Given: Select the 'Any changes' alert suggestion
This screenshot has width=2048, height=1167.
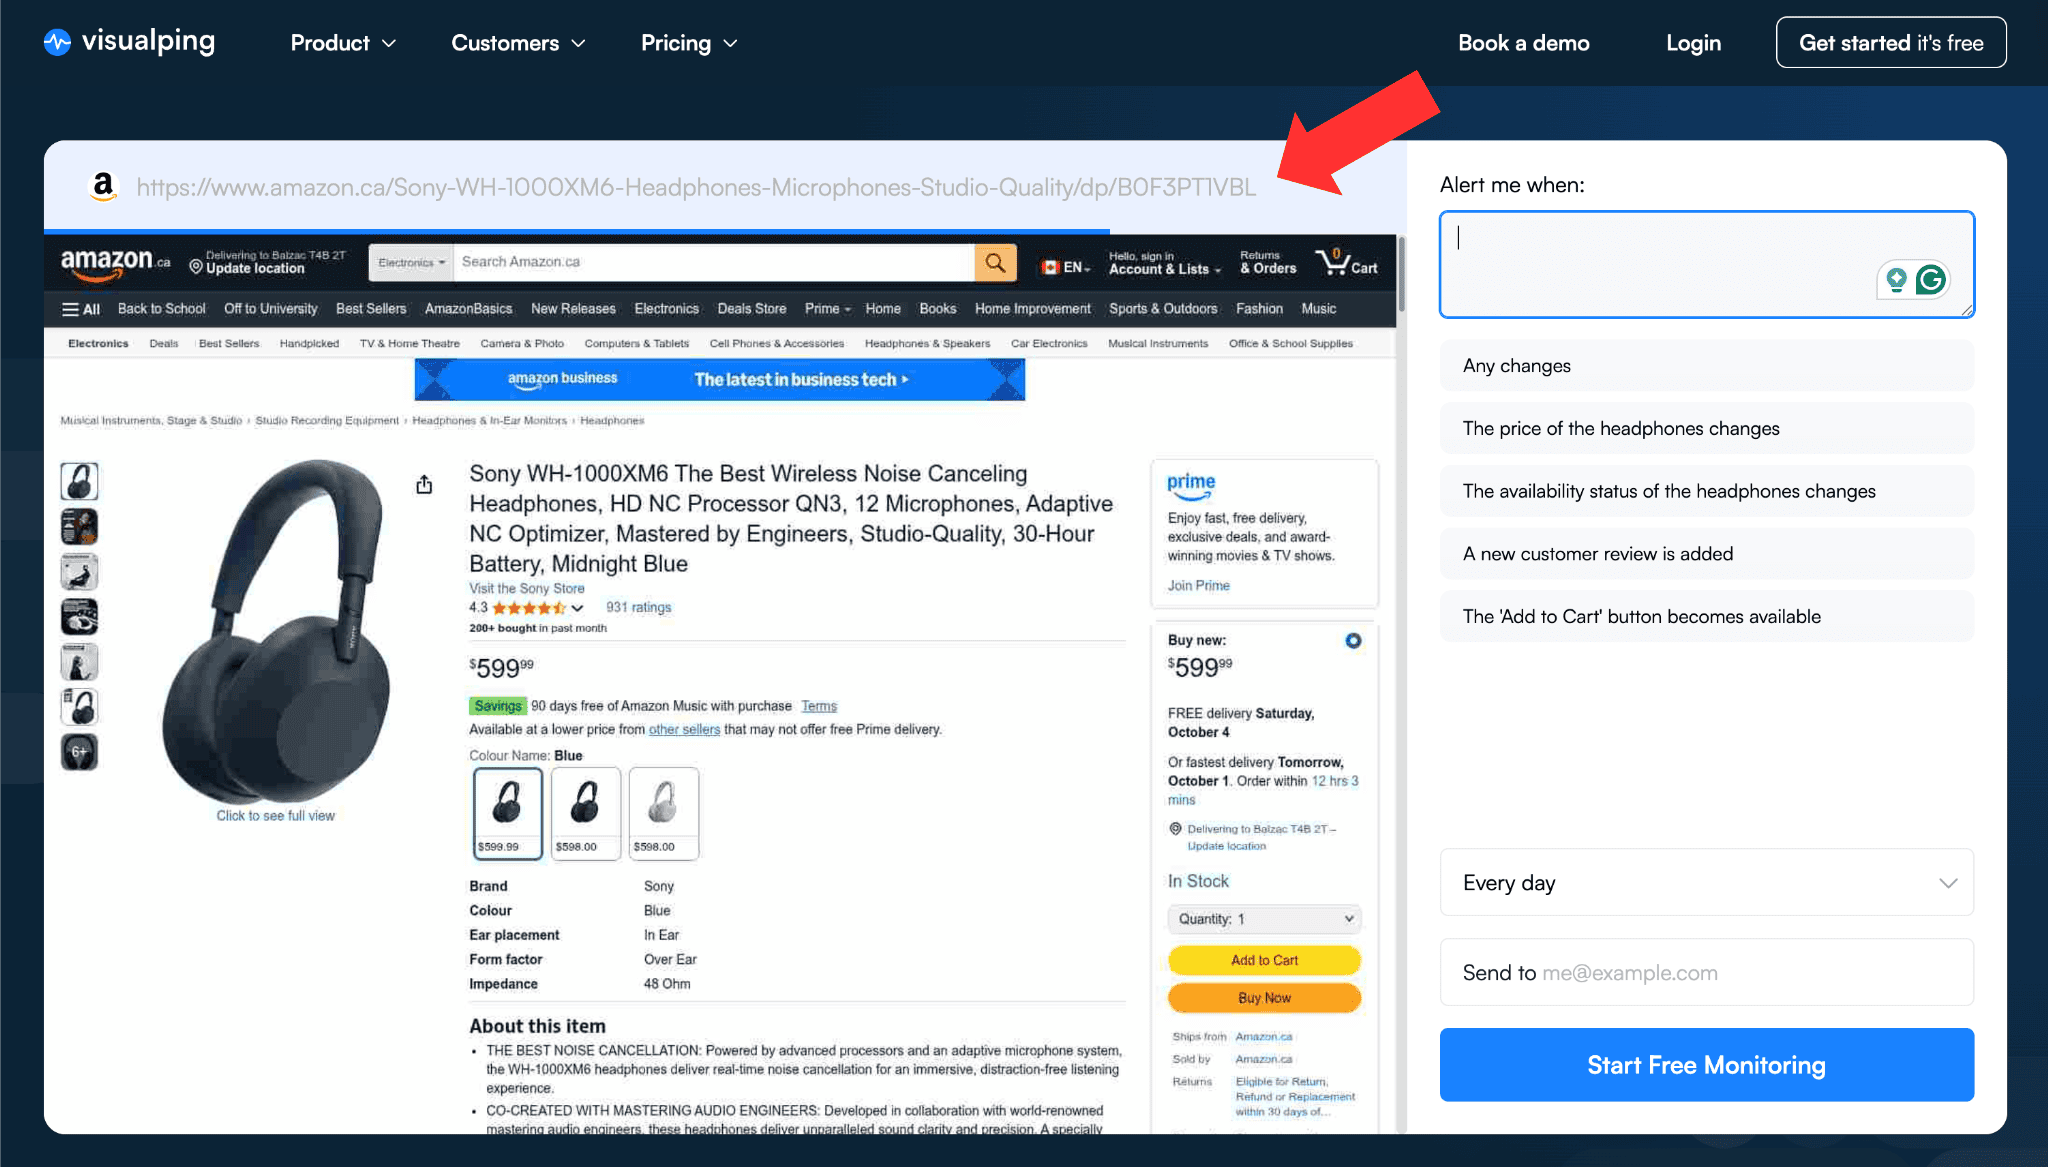Looking at the screenshot, I should pyautogui.click(x=1706, y=366).
